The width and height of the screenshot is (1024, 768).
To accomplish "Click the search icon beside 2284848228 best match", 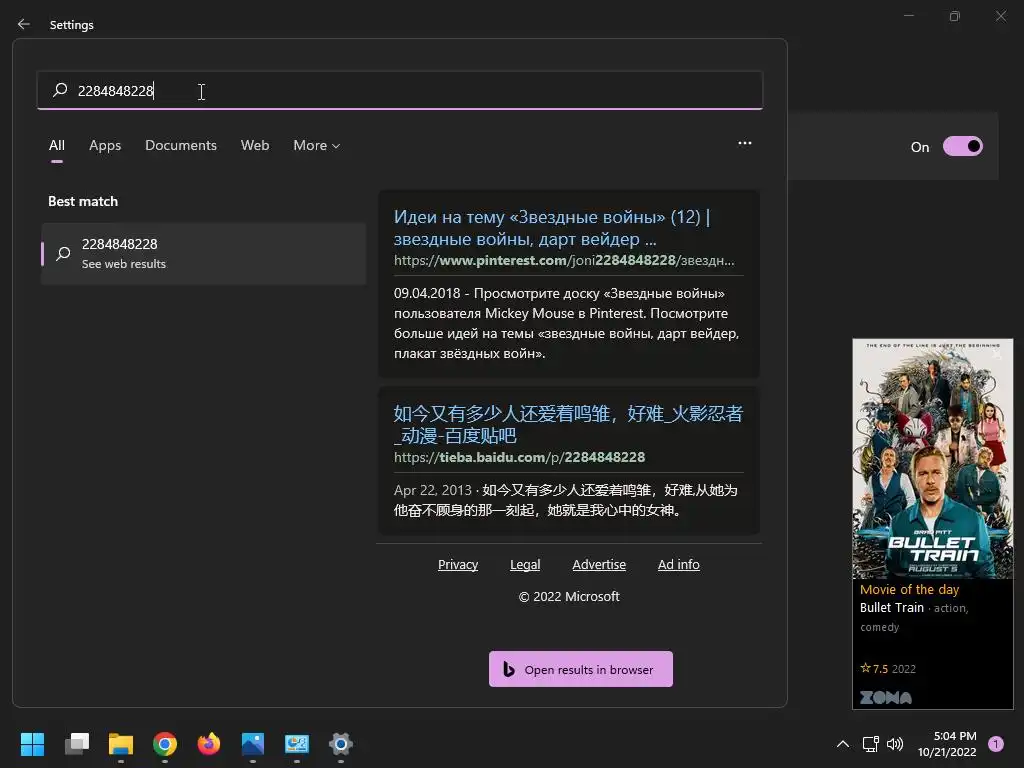I will point(63,253).
